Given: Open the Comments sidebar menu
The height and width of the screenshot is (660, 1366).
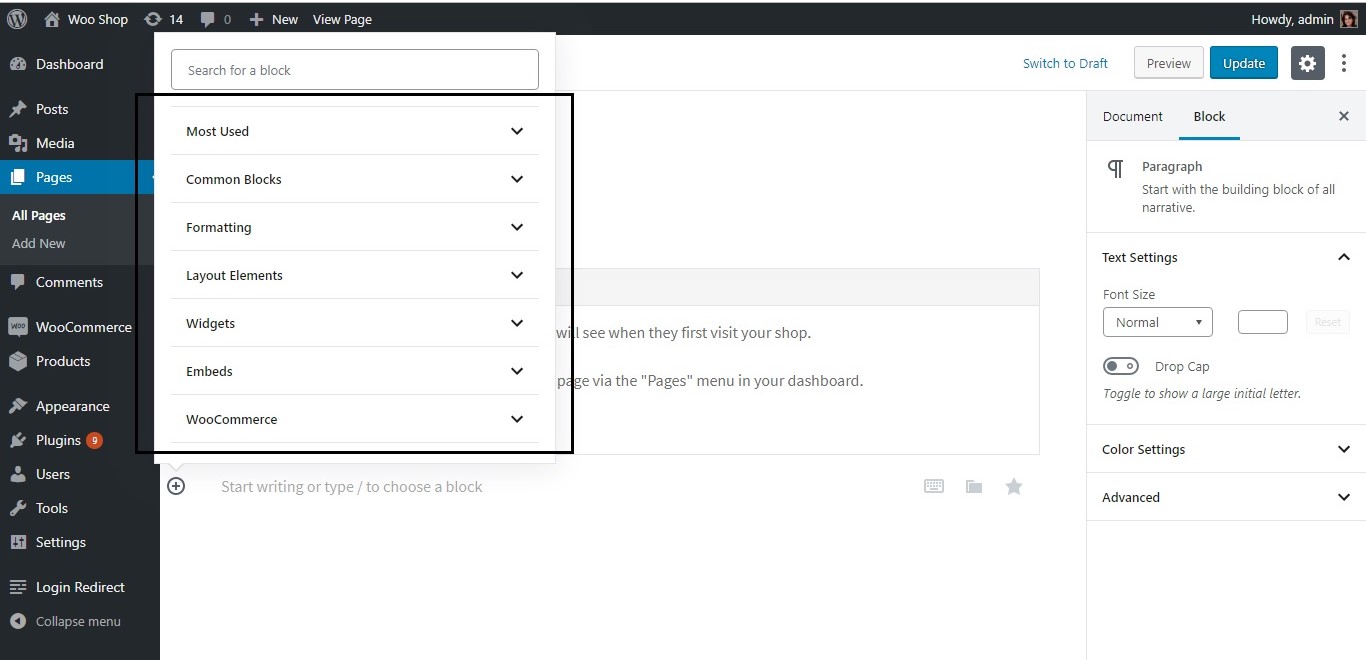Looking at the screenshot, I should 69,282.
